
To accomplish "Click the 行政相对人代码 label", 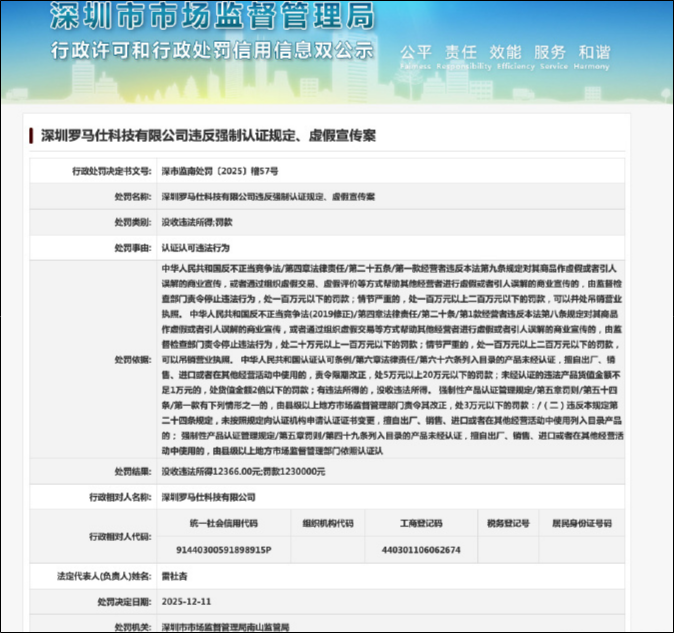I will (120, 537).
